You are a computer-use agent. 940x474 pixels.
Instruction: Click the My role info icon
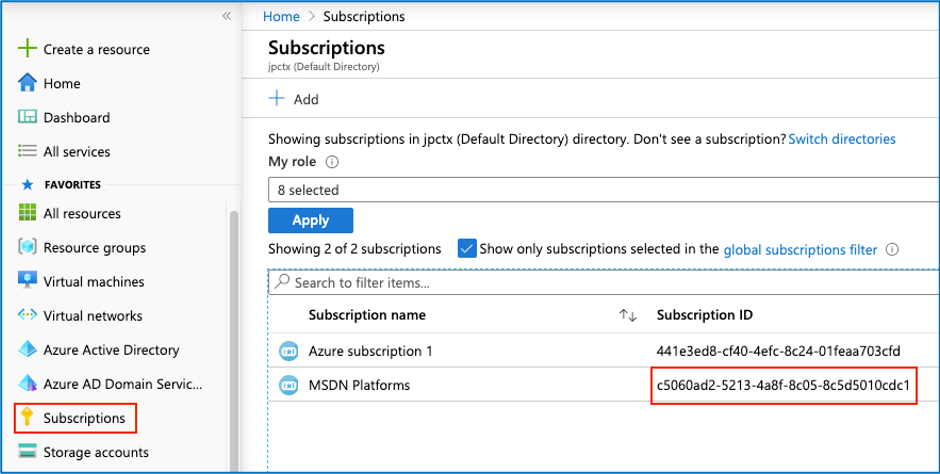coord(333,162)
